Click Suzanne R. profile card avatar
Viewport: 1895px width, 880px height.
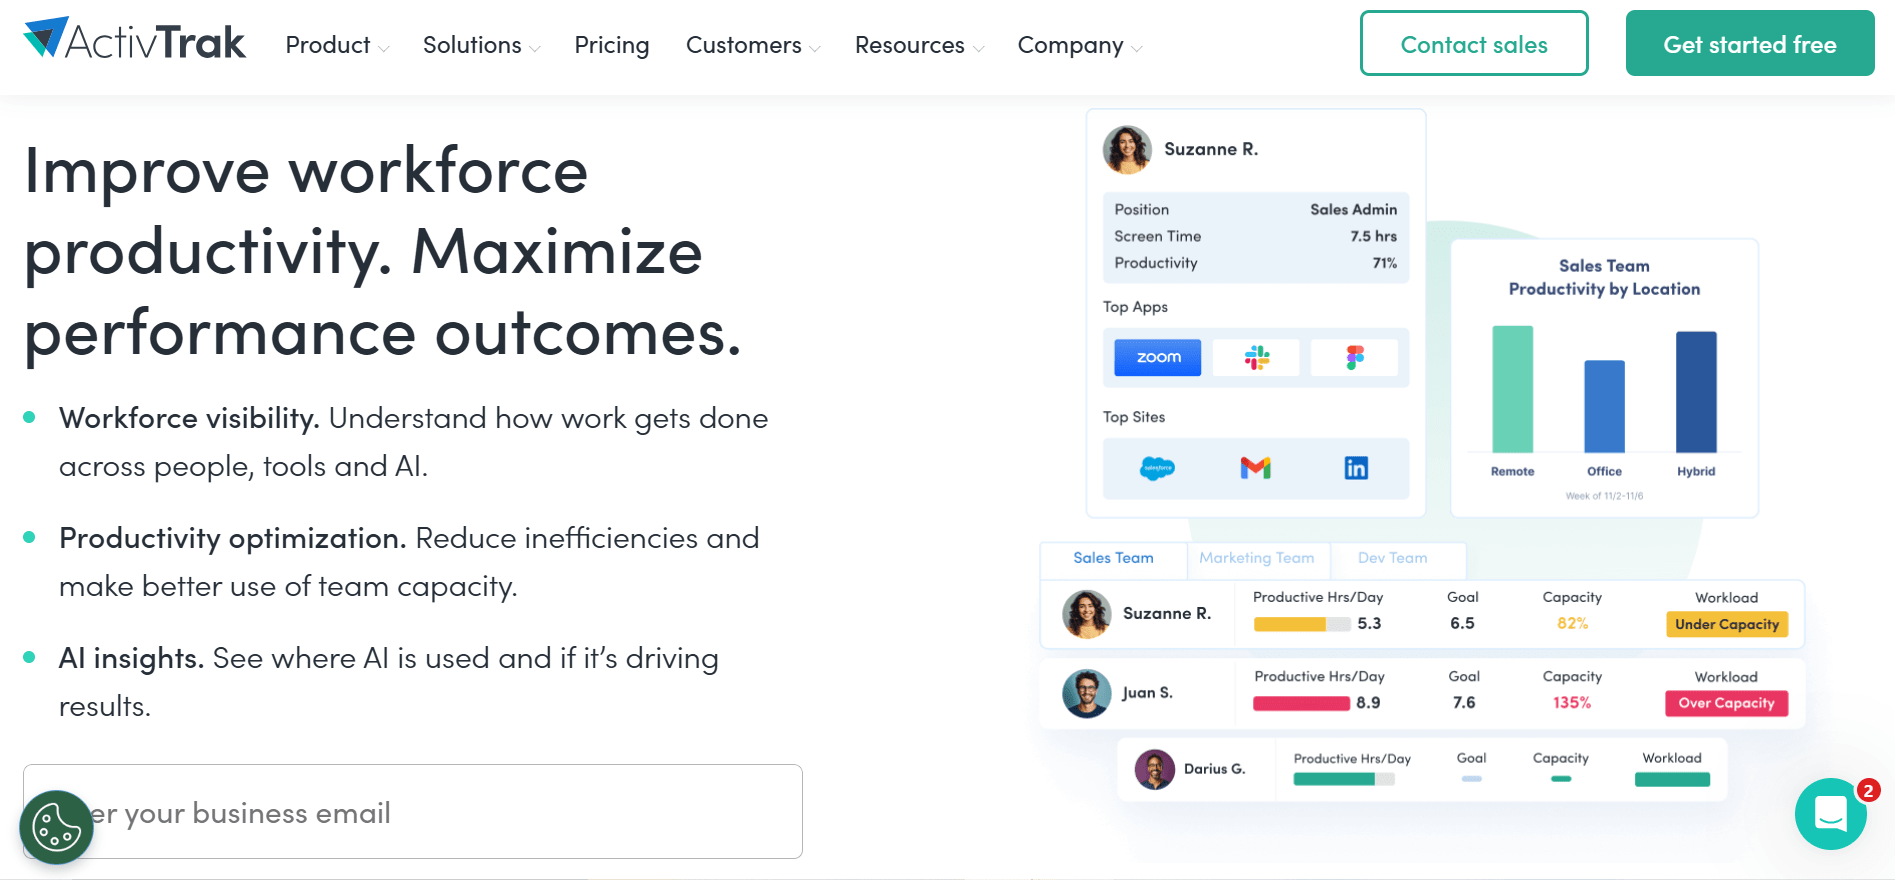pyautogui.click(x=1127, y=149)
